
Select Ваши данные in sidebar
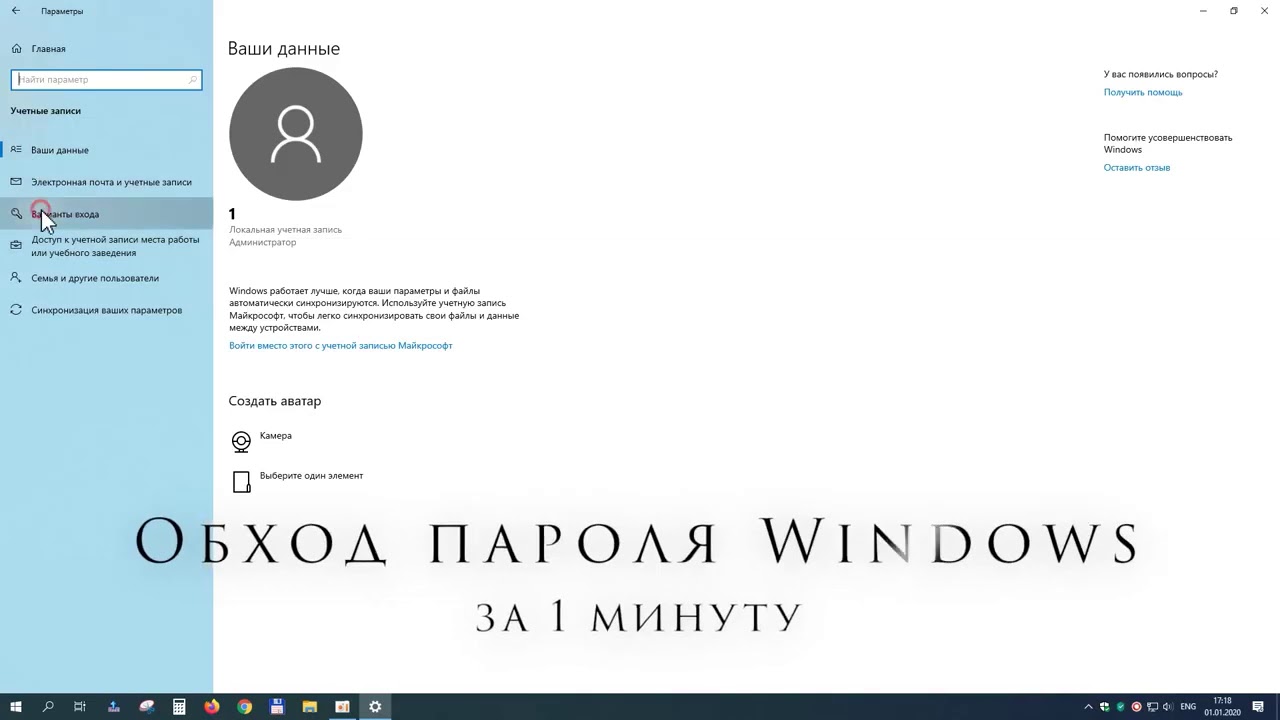[x=106, y=150]
